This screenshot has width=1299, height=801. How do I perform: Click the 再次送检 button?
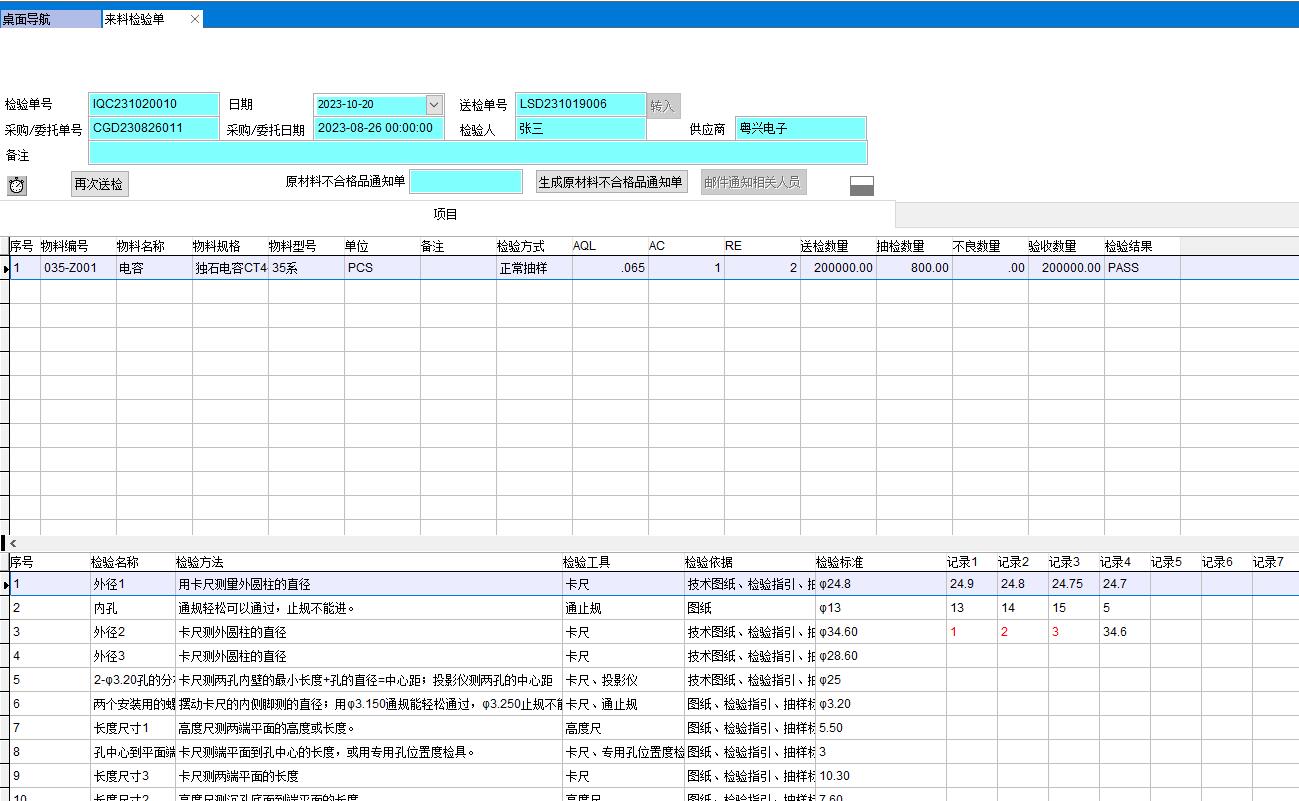point(100,184)
